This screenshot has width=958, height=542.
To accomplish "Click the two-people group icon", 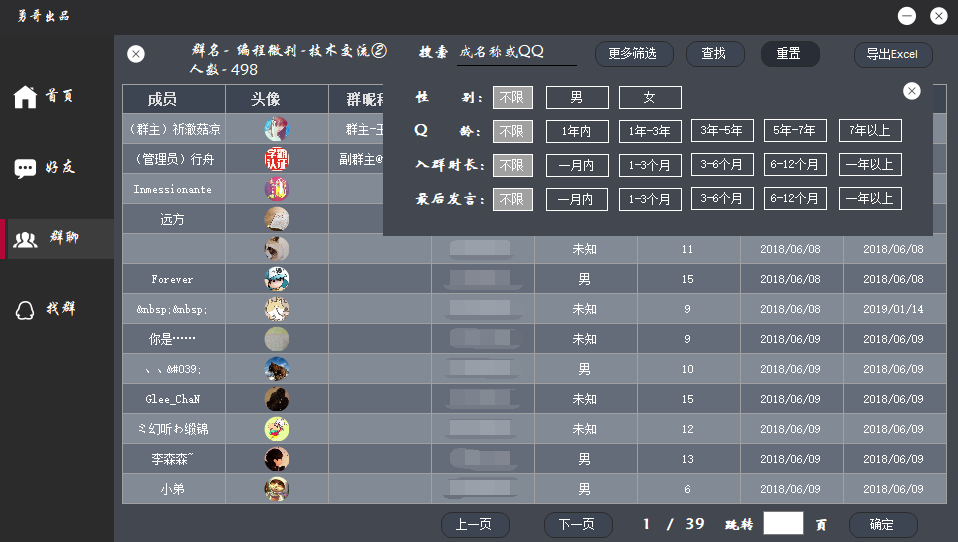I will [26, 240].
